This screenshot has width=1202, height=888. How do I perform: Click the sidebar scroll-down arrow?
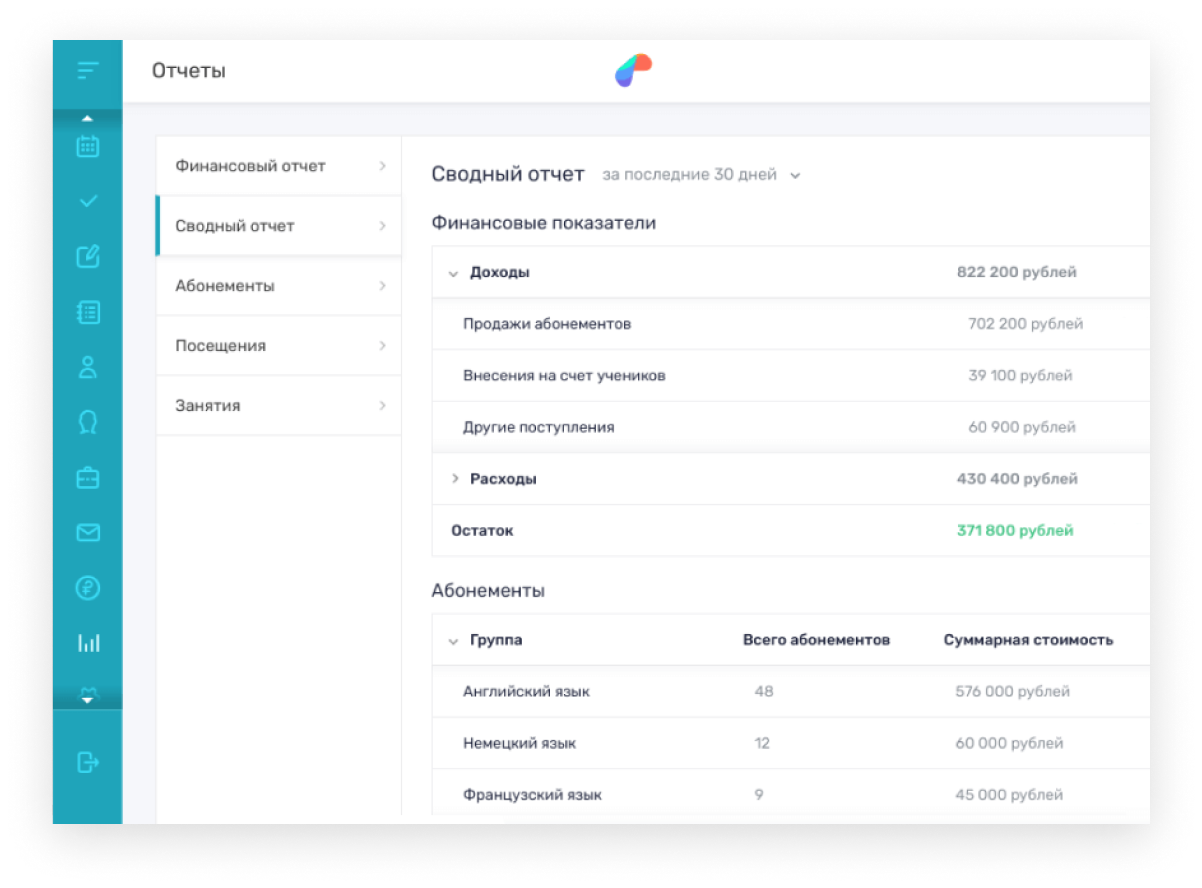(87, 699)
